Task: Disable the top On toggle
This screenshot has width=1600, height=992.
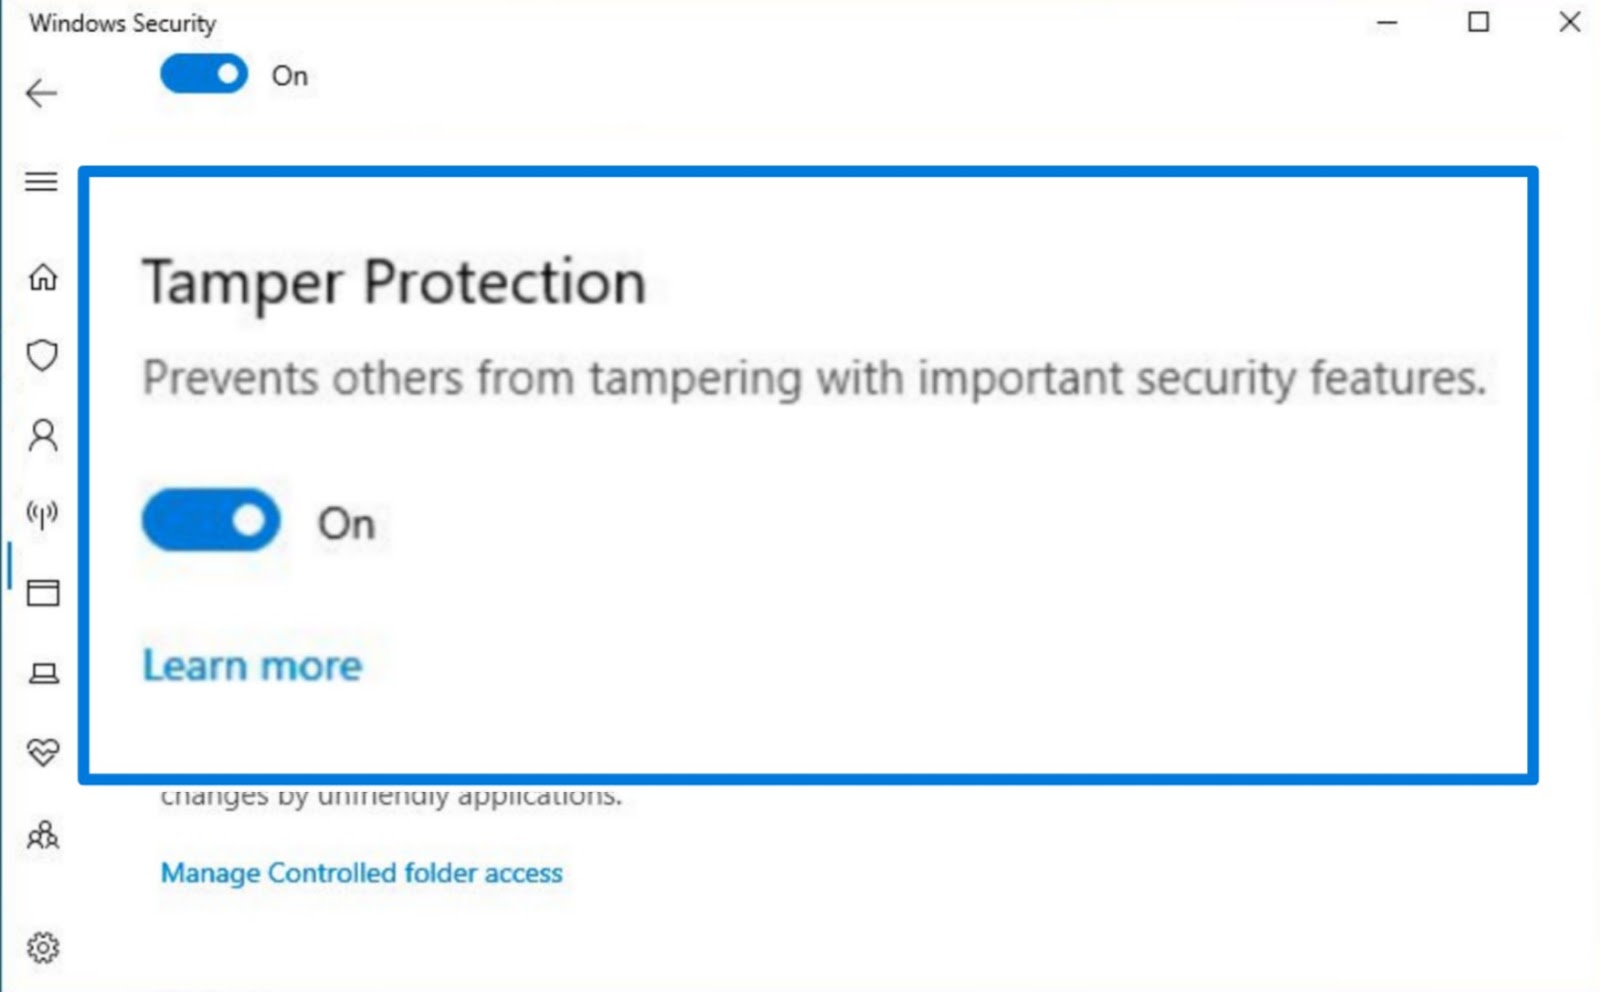Action: 203,74
